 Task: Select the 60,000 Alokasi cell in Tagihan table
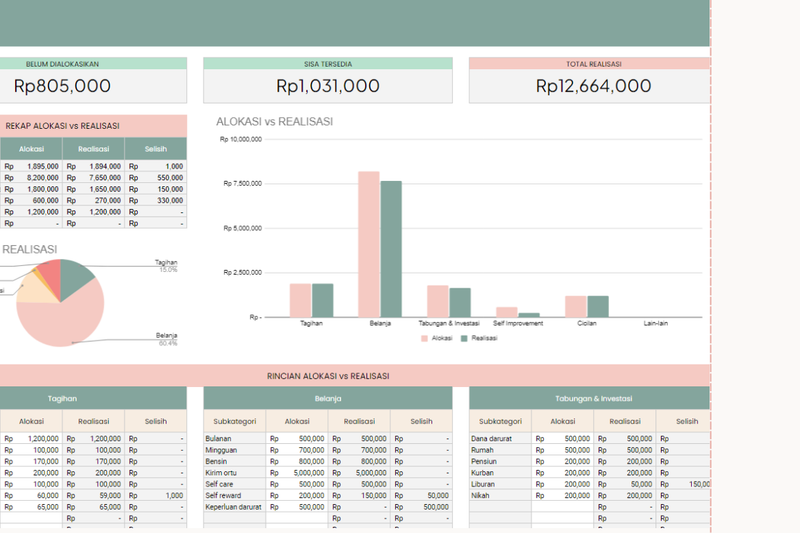pyautogui.click(x=31, y=495)
